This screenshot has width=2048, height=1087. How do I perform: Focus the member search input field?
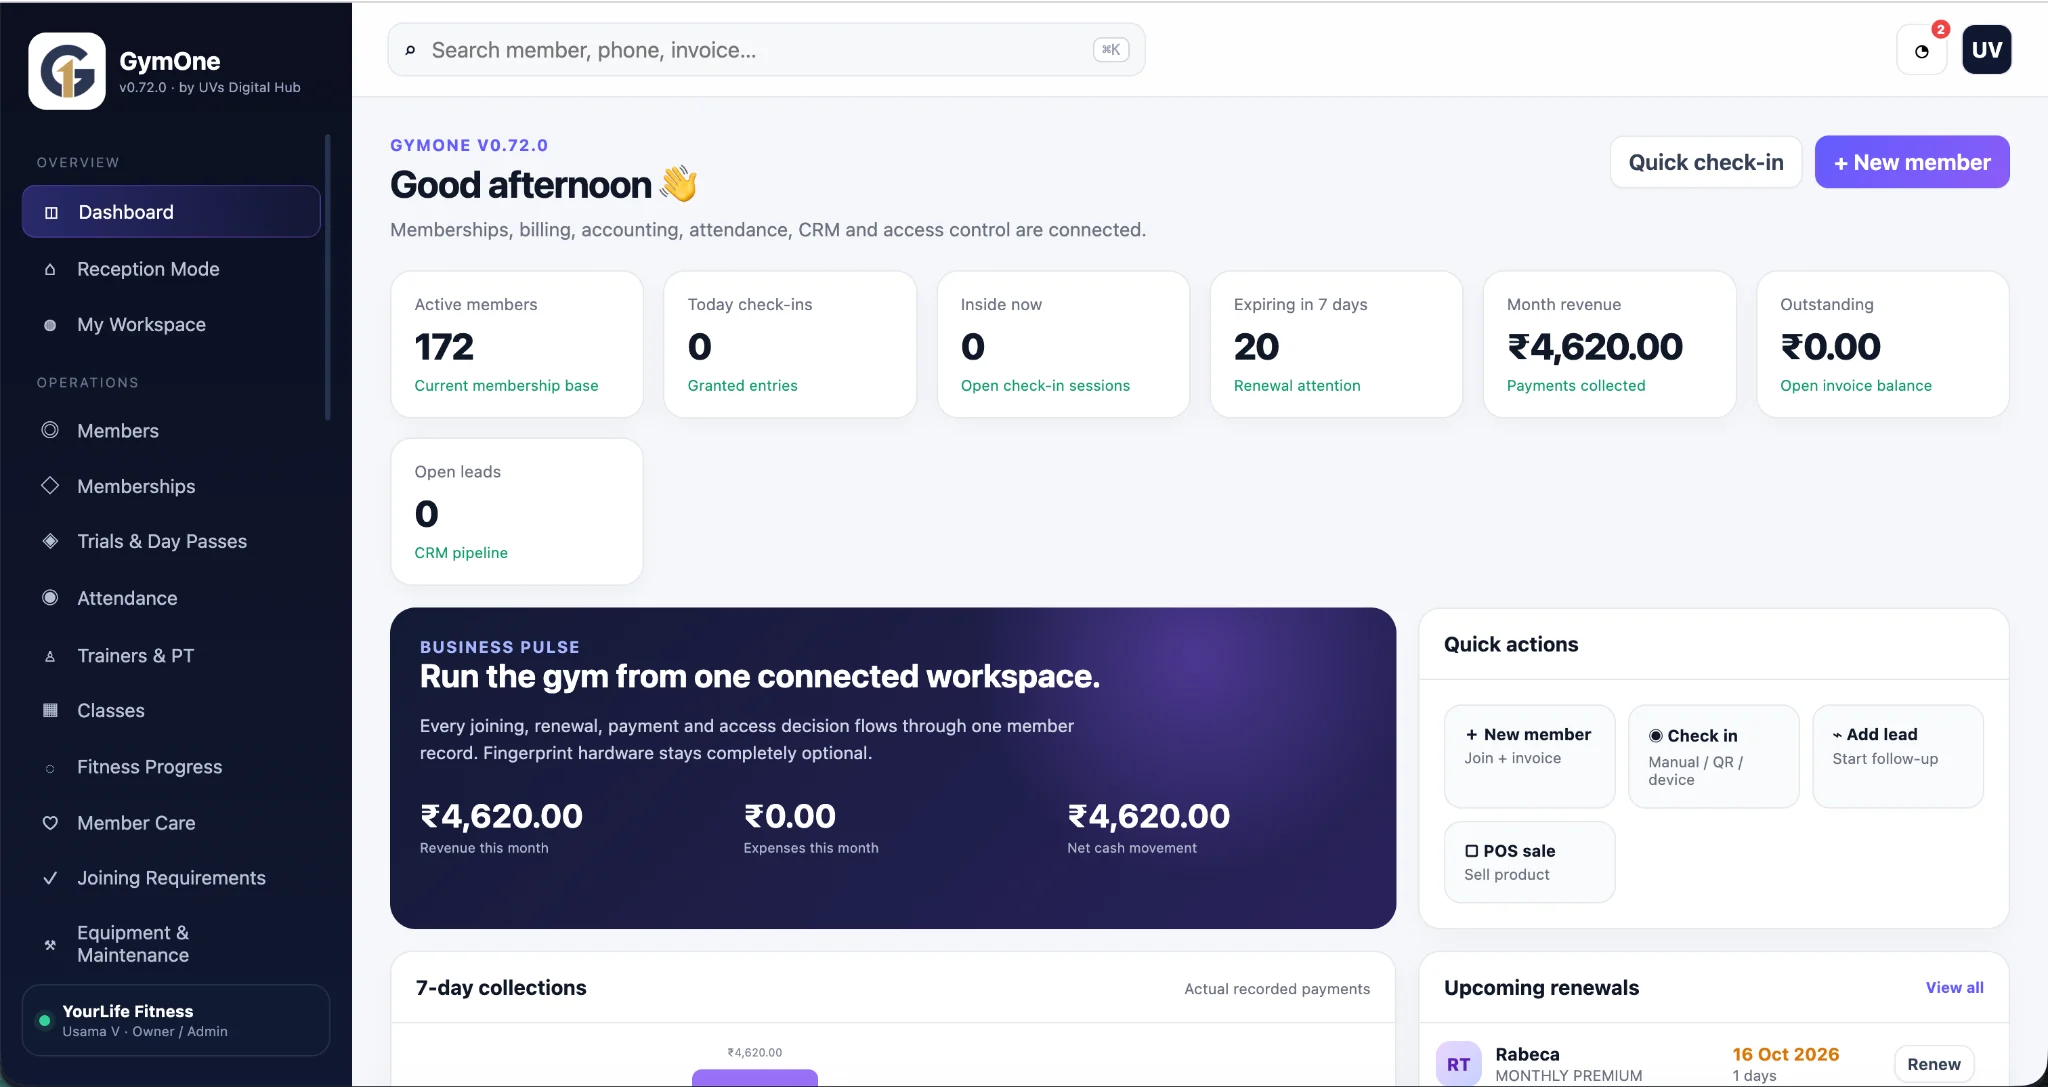[766, 50]
